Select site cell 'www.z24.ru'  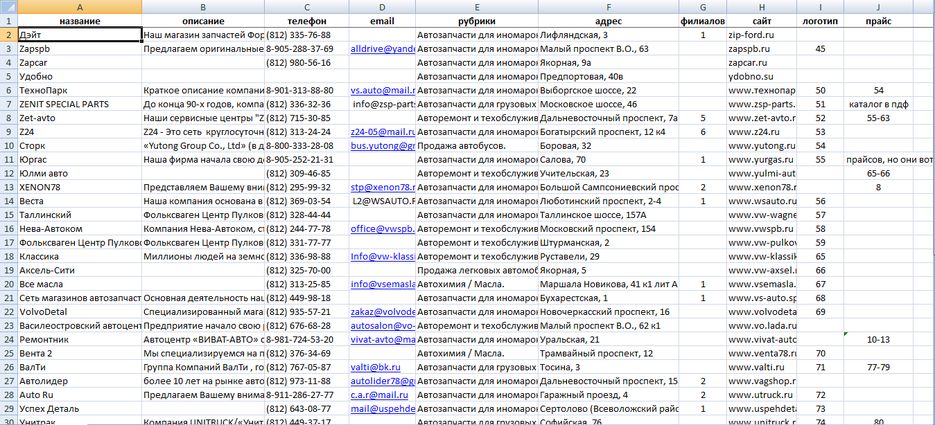pos(761,132)
